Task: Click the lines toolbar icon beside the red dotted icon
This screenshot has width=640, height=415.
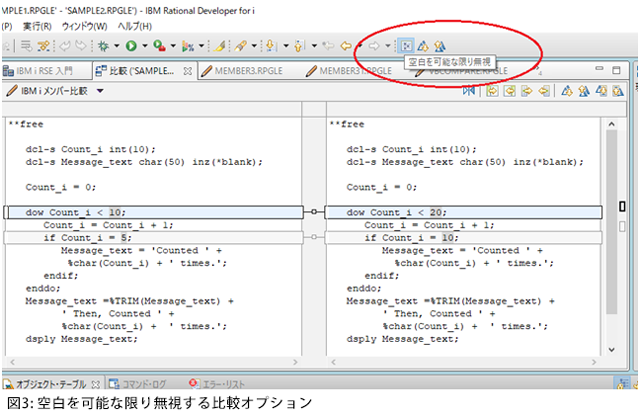Action: 27,46
